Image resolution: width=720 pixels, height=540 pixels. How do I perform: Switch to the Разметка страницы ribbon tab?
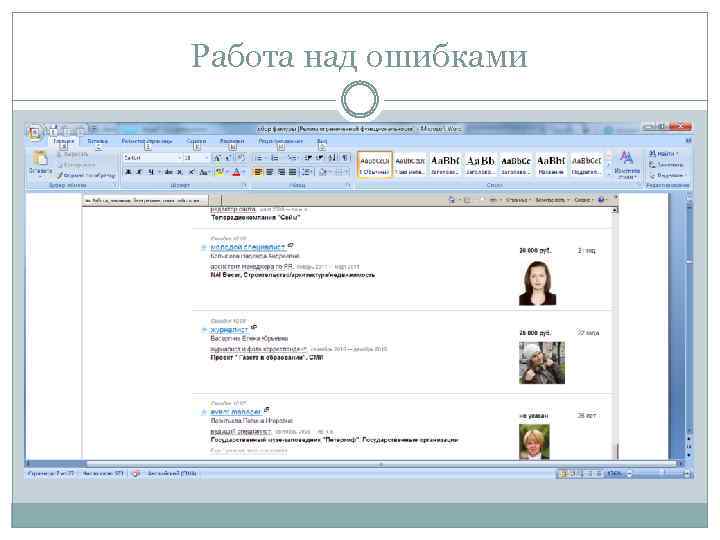click(147, 141)
